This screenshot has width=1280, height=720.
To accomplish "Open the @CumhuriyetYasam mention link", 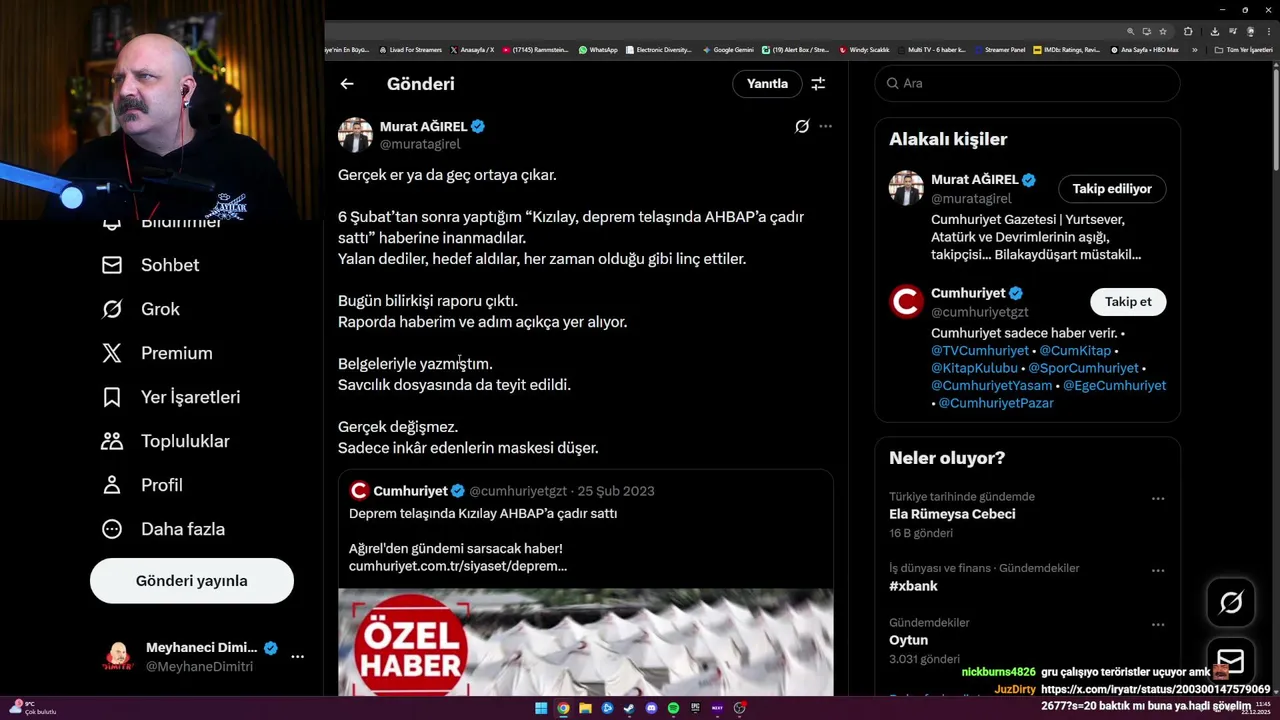I will click(991, 385).
